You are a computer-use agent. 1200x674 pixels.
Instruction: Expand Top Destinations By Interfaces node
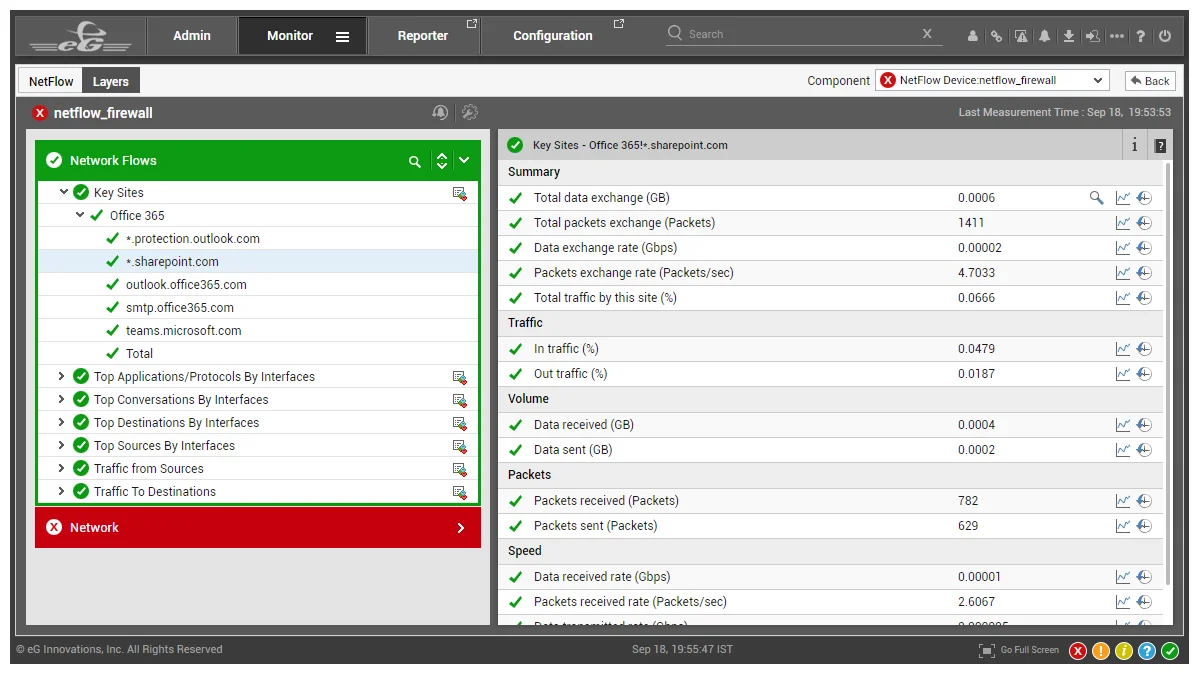[x=61, y=422]
